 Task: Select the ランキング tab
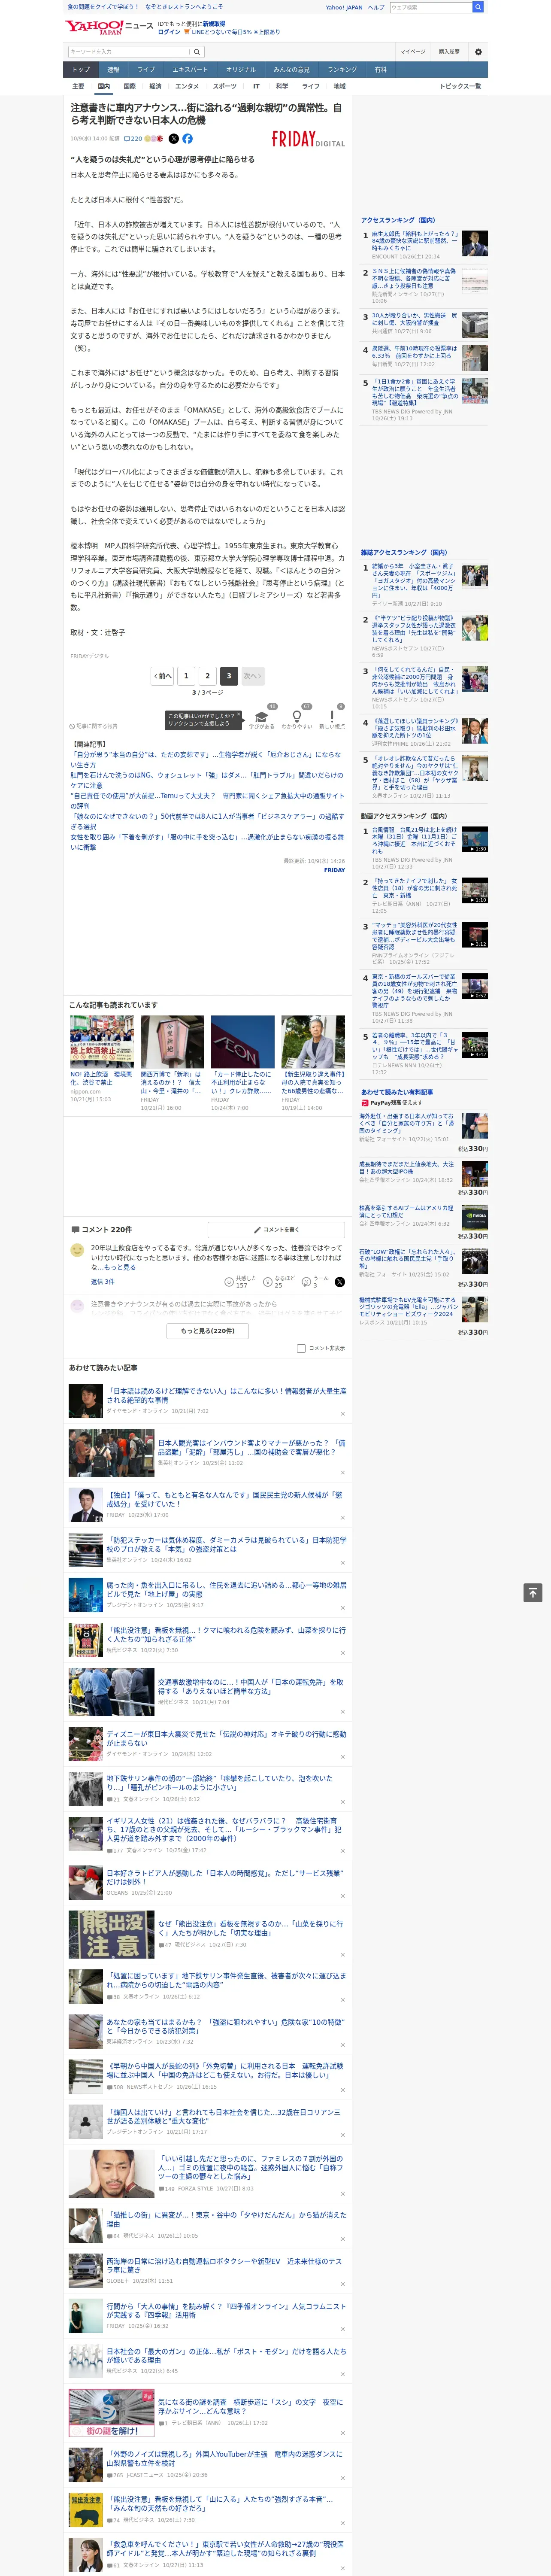[x=342, y=70]
